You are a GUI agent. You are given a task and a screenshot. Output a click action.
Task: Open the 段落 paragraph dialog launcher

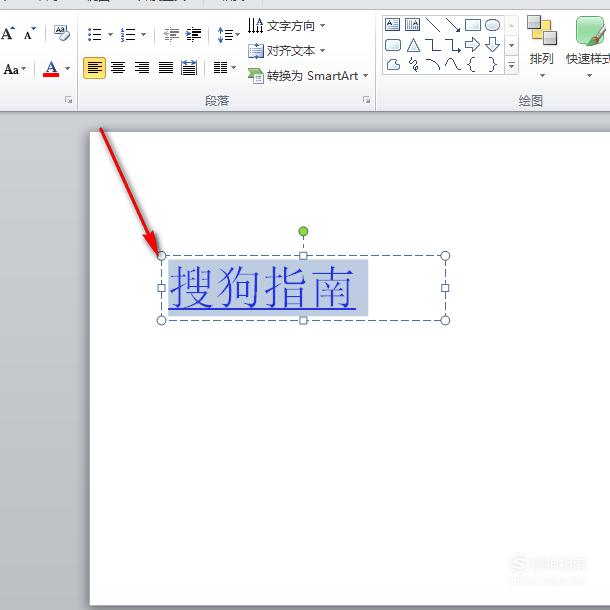[366, 100]
